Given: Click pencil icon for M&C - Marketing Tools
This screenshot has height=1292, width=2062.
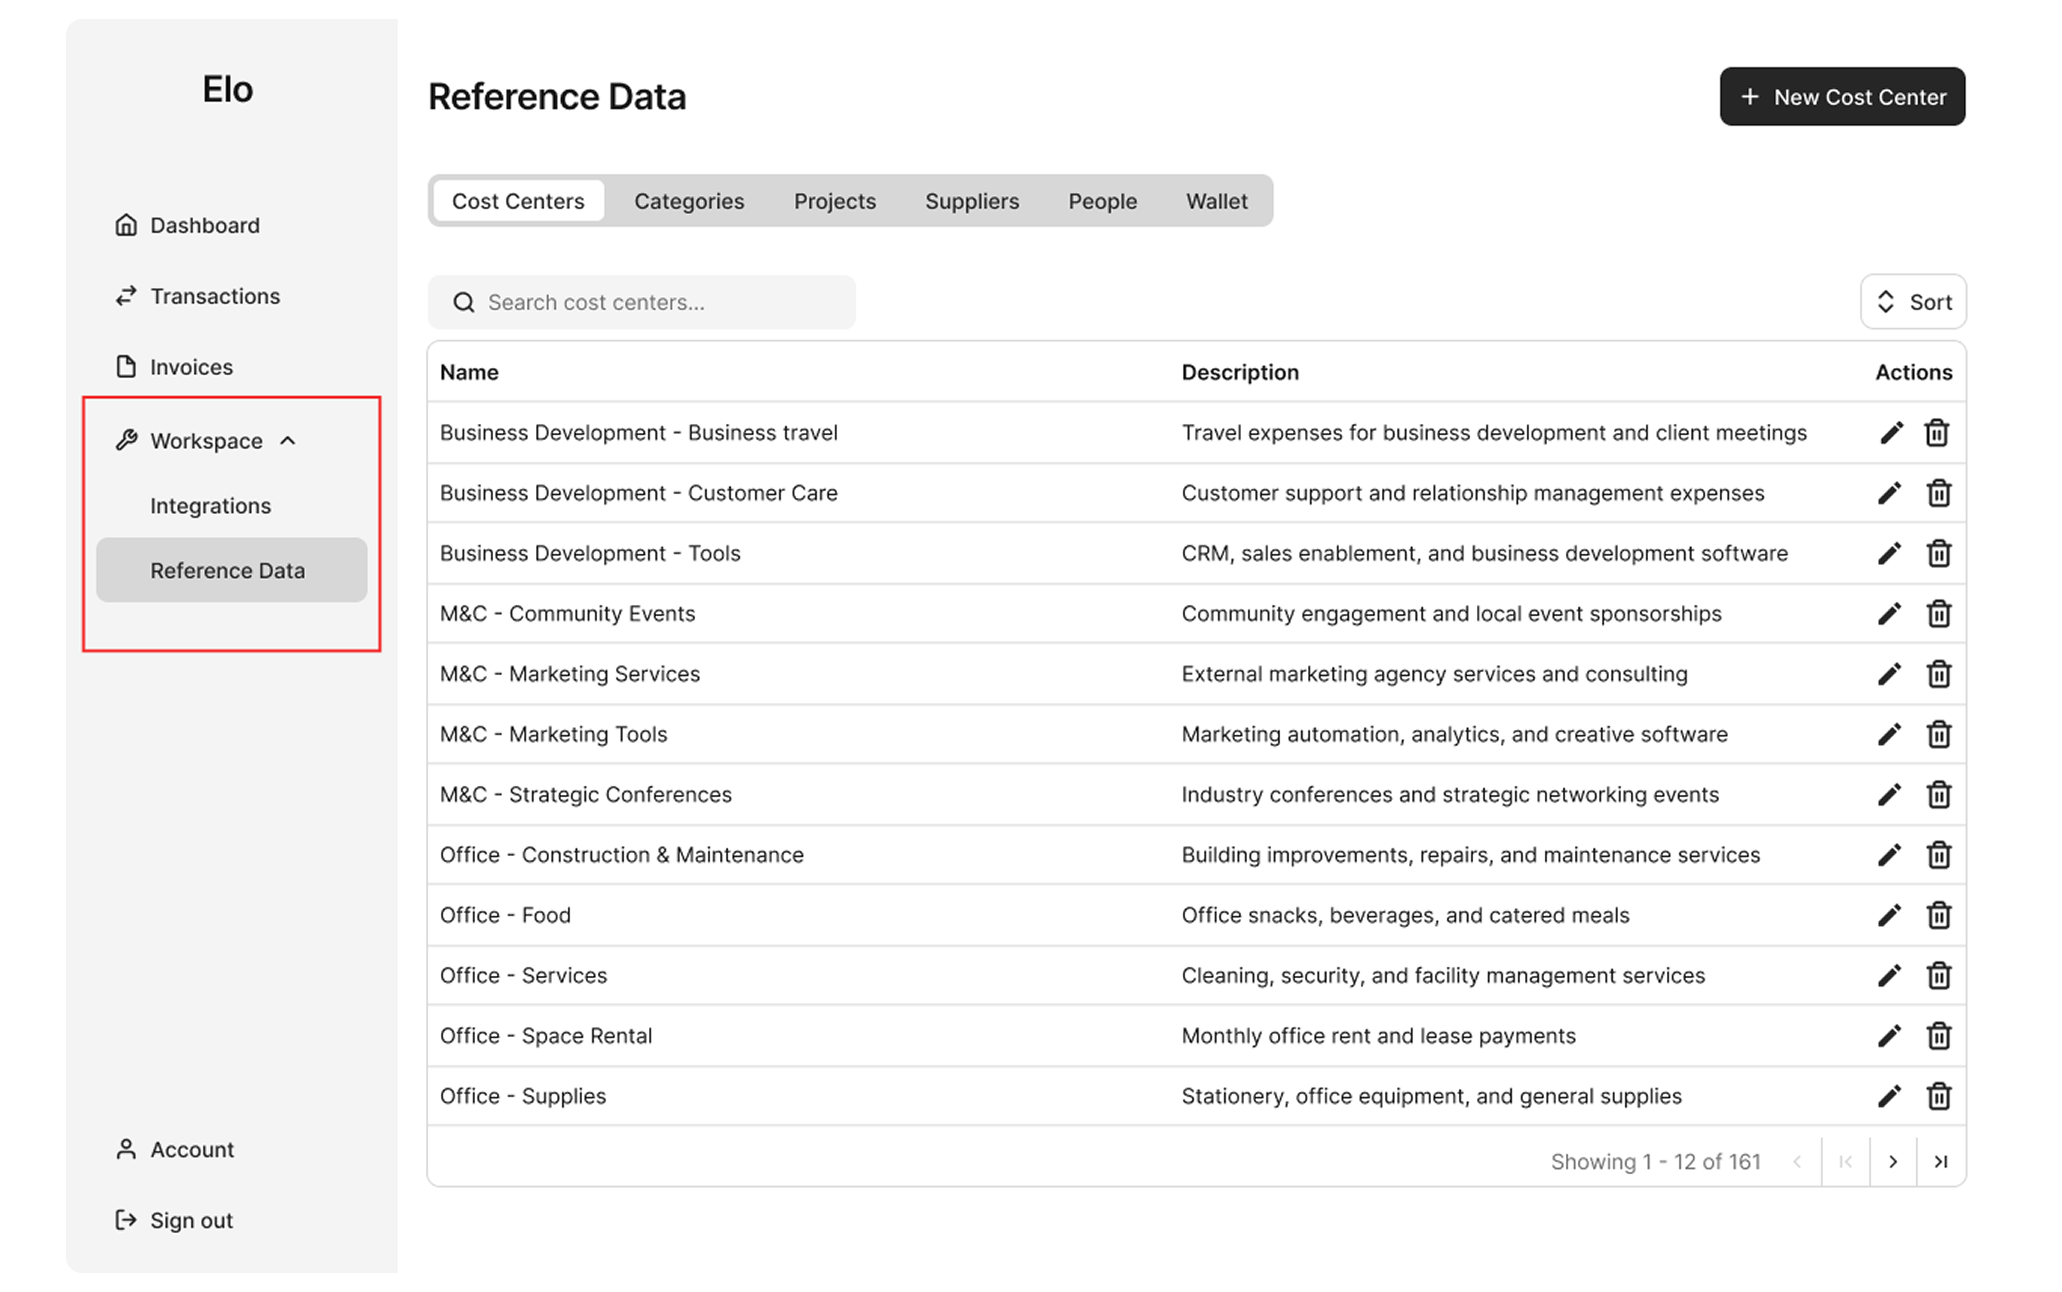Looking at the screenshot, I should click(x=1889, y=734).
